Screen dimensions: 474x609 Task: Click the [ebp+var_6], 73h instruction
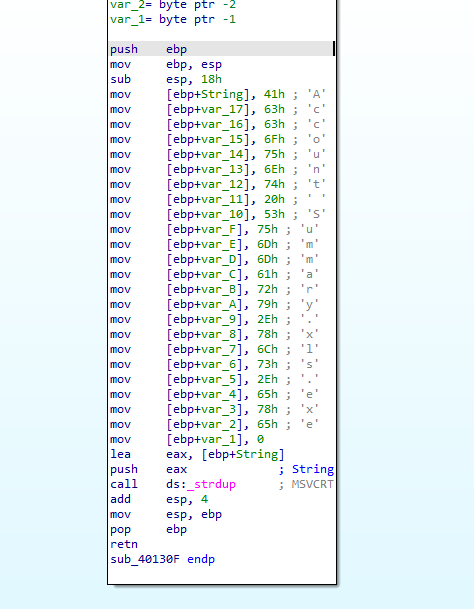point(214,365)
